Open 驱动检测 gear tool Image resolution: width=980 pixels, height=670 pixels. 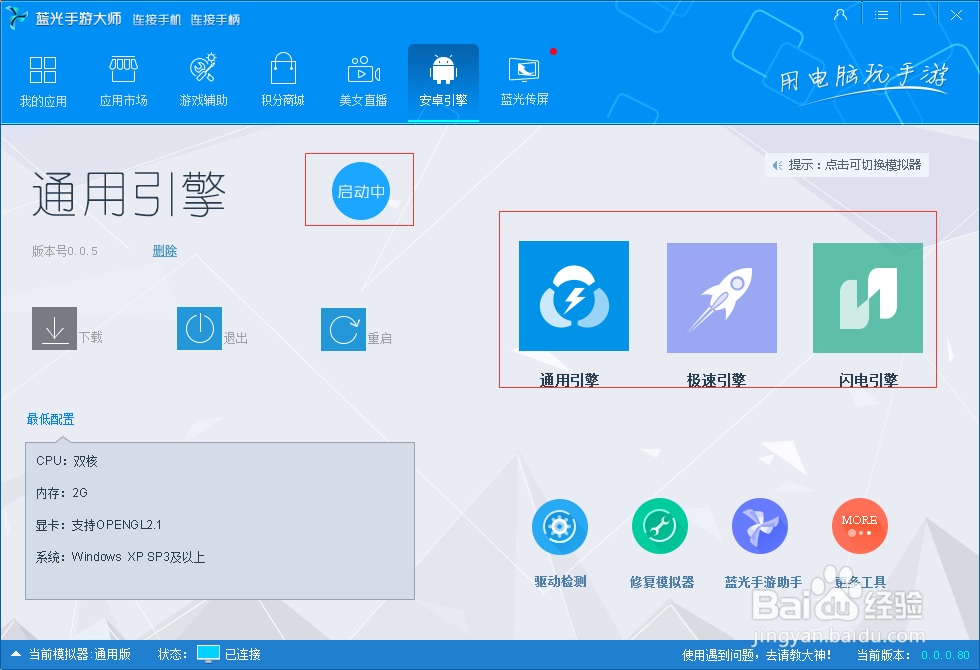(x=559, y=526)
